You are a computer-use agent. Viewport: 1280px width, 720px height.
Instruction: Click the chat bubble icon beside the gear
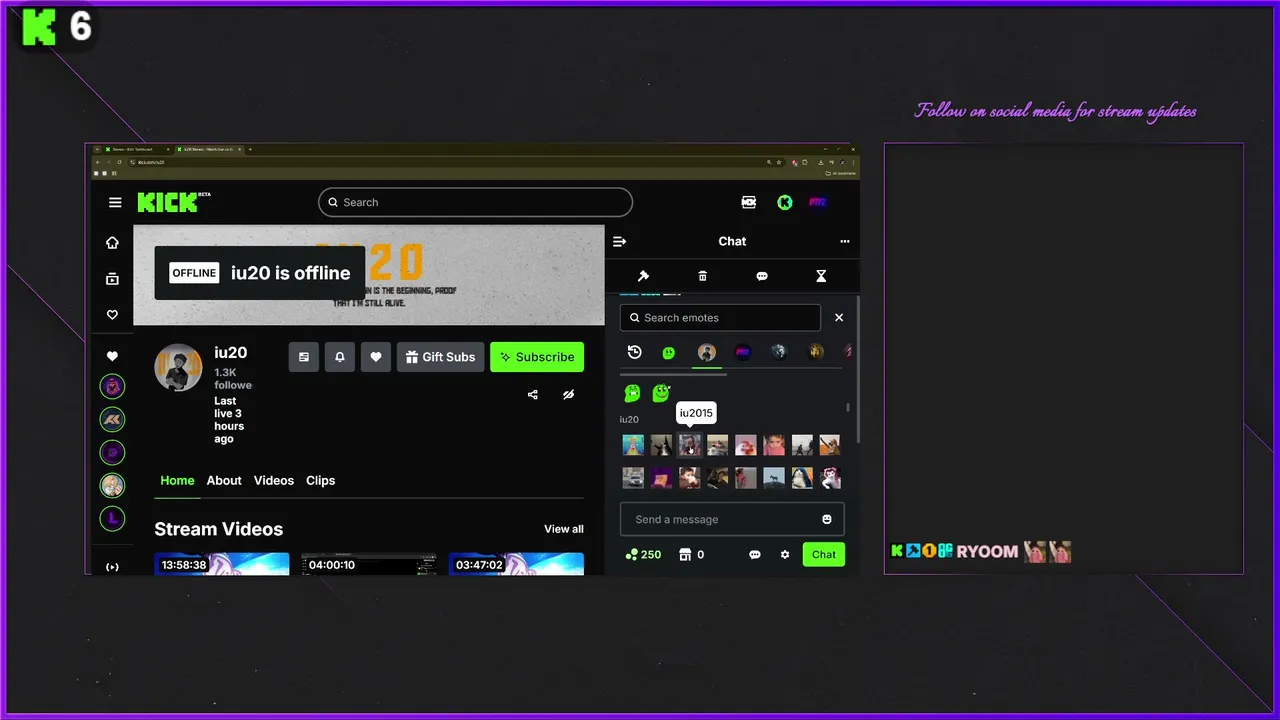pos(755,555)
